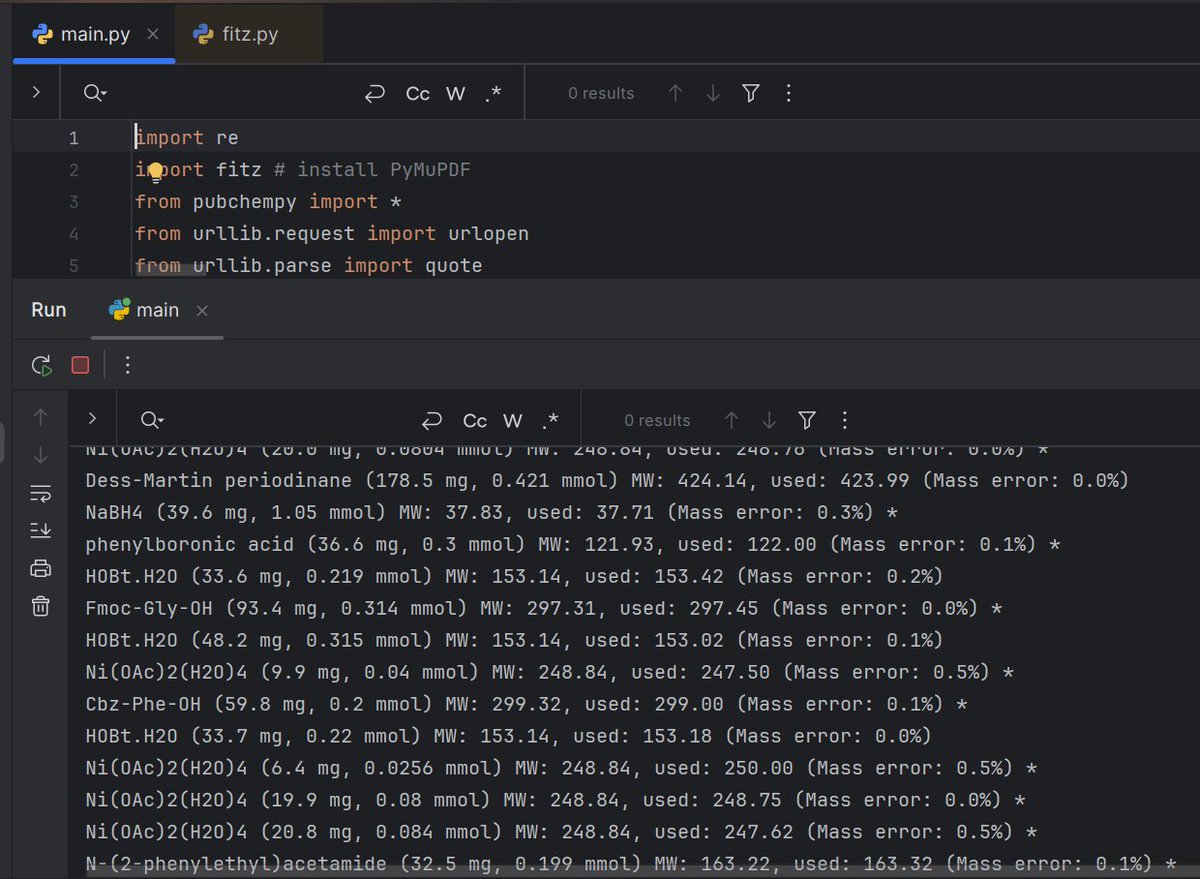Clear all console output with trash icon

click(41, 606)
